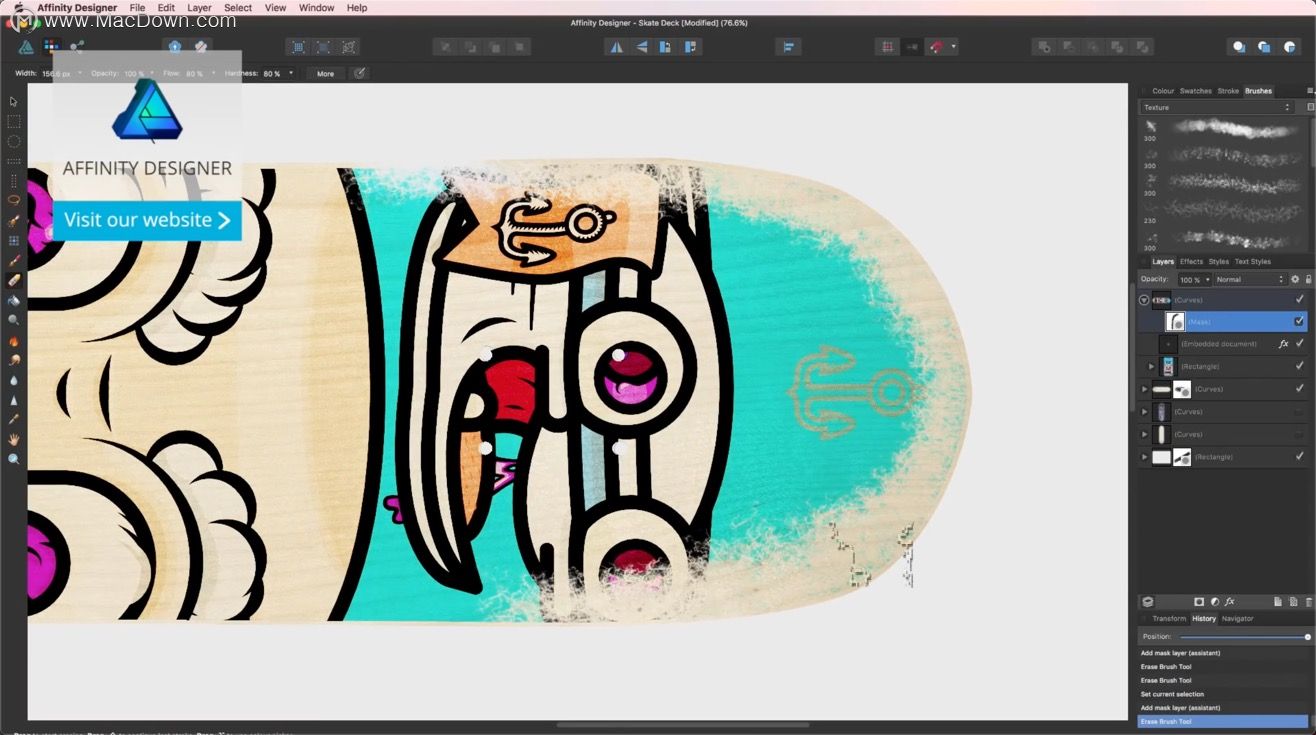Open the Affinity Designer application menu

pyautogui.click(x=77, y=7)
